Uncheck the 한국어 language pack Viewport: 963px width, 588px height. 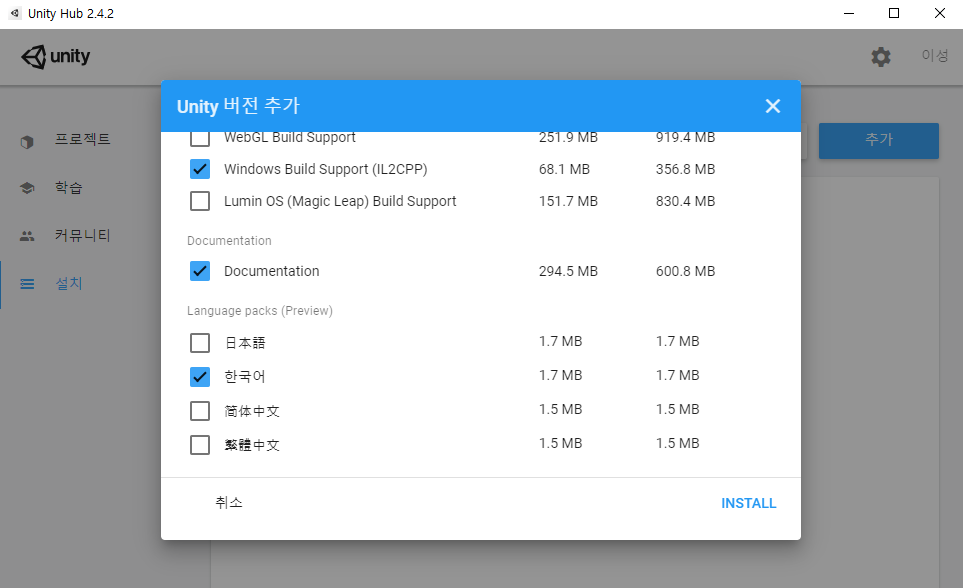tap(200, 376)
